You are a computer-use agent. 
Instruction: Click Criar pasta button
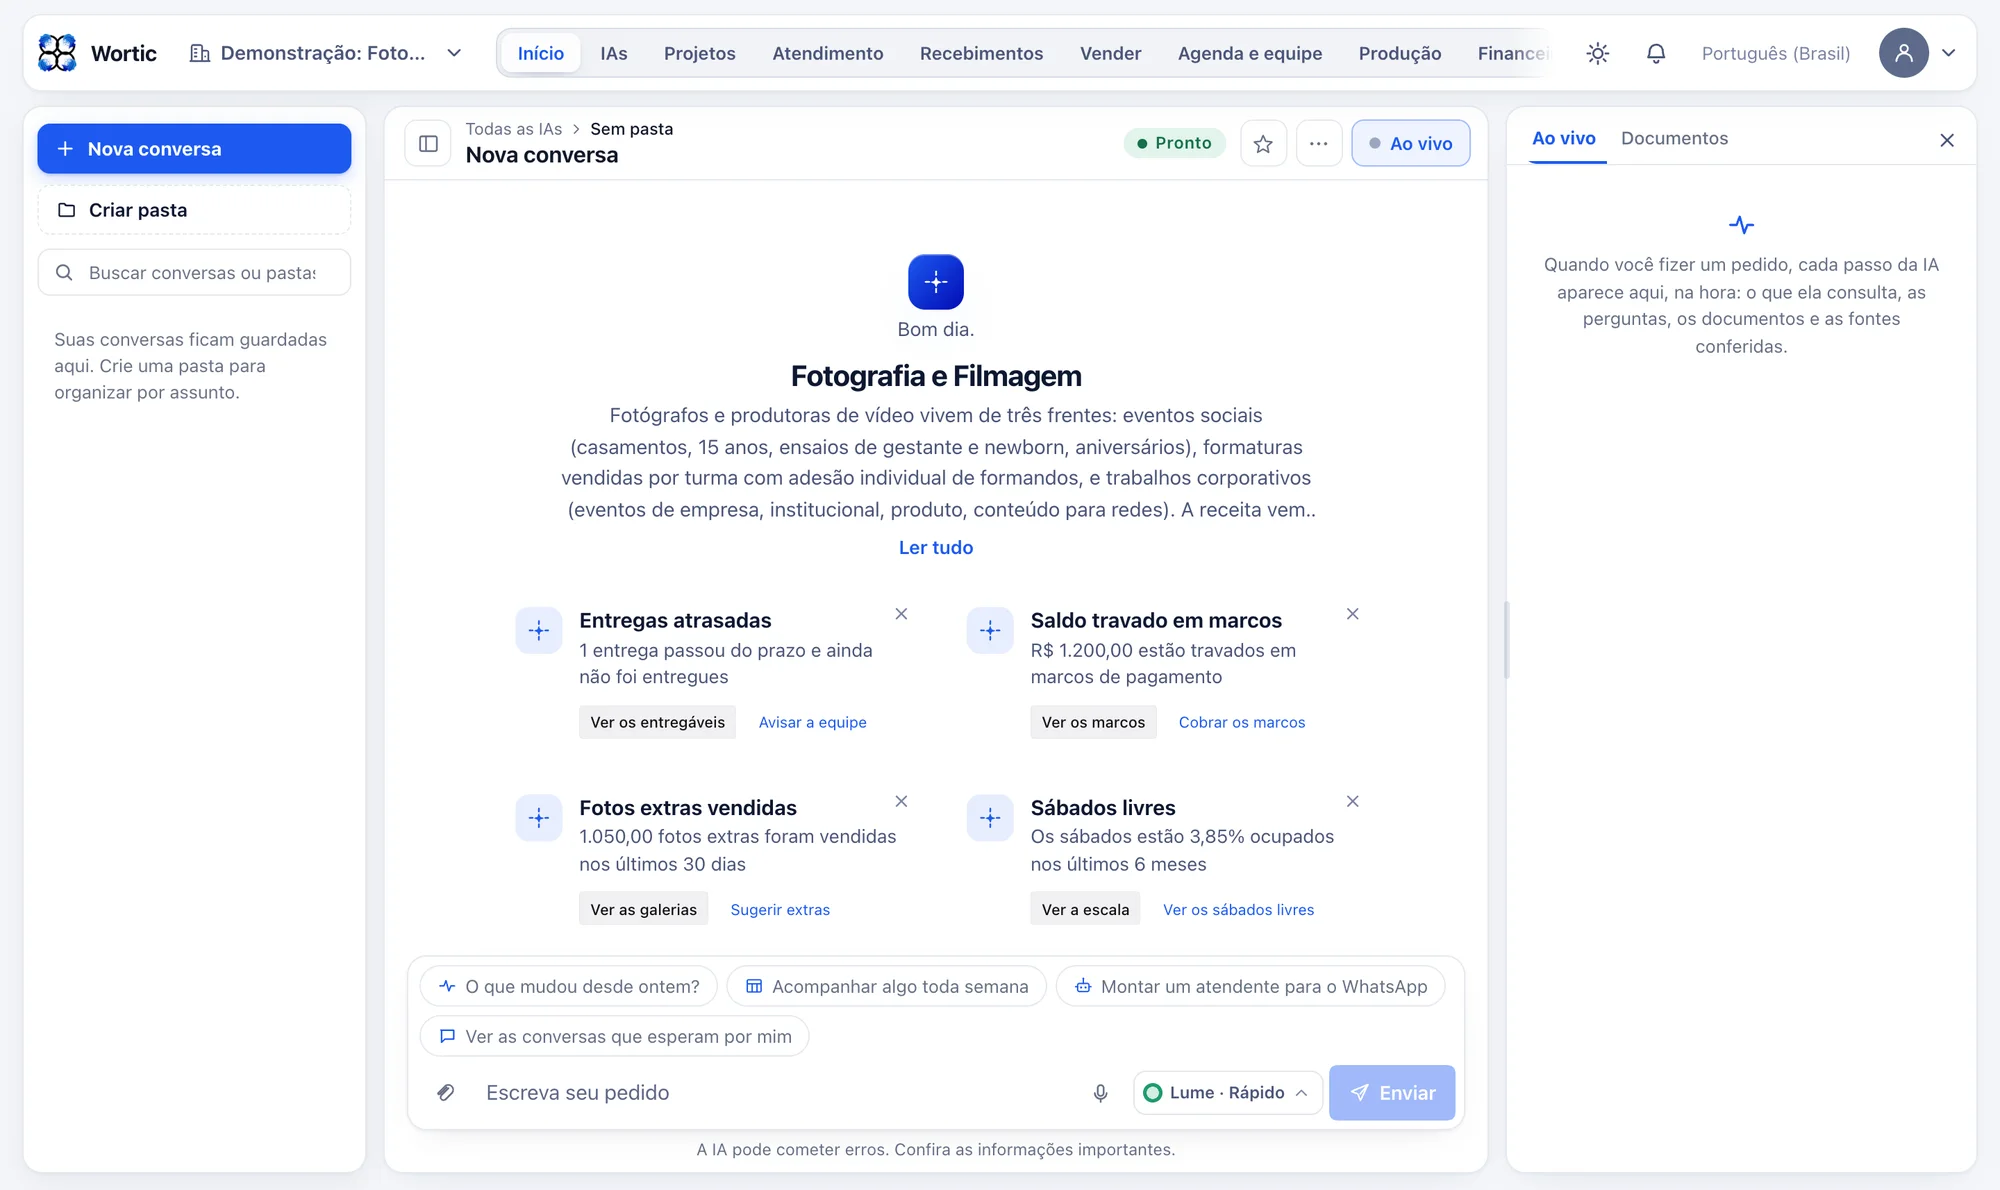click(194, 210)
